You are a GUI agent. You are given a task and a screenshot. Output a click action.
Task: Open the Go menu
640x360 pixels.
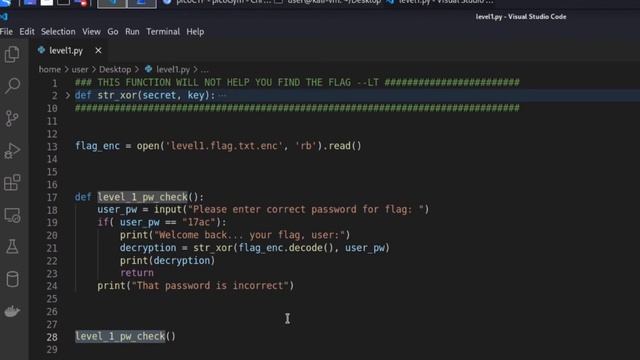(113, 31)
